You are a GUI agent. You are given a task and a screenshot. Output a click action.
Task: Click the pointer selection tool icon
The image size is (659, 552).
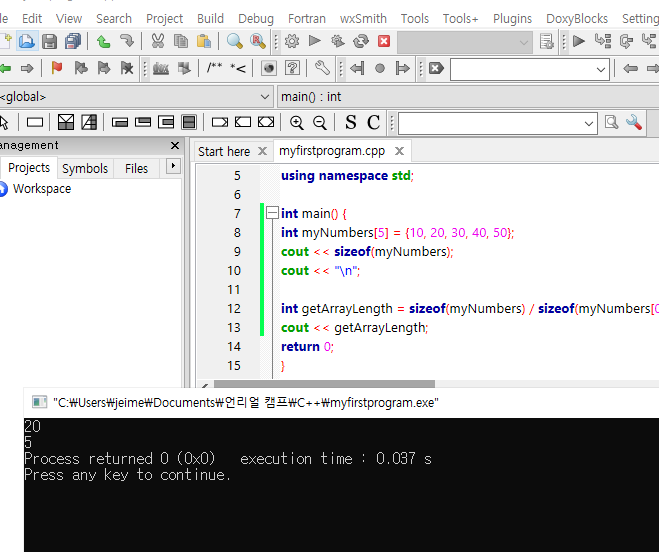(4, 122)
